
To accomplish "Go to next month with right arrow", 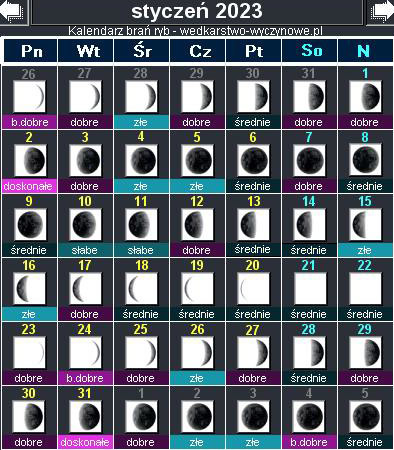I will pyautogui.click(x=381, y=11).
